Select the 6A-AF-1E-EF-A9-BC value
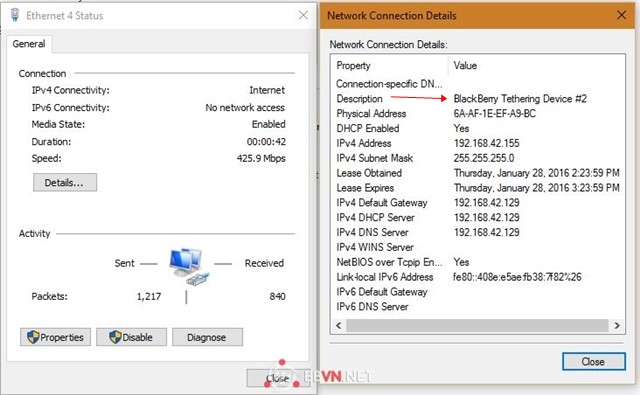The height and width of the screenshot is (395, 640). pyautogui.click(x=495, y=113)
